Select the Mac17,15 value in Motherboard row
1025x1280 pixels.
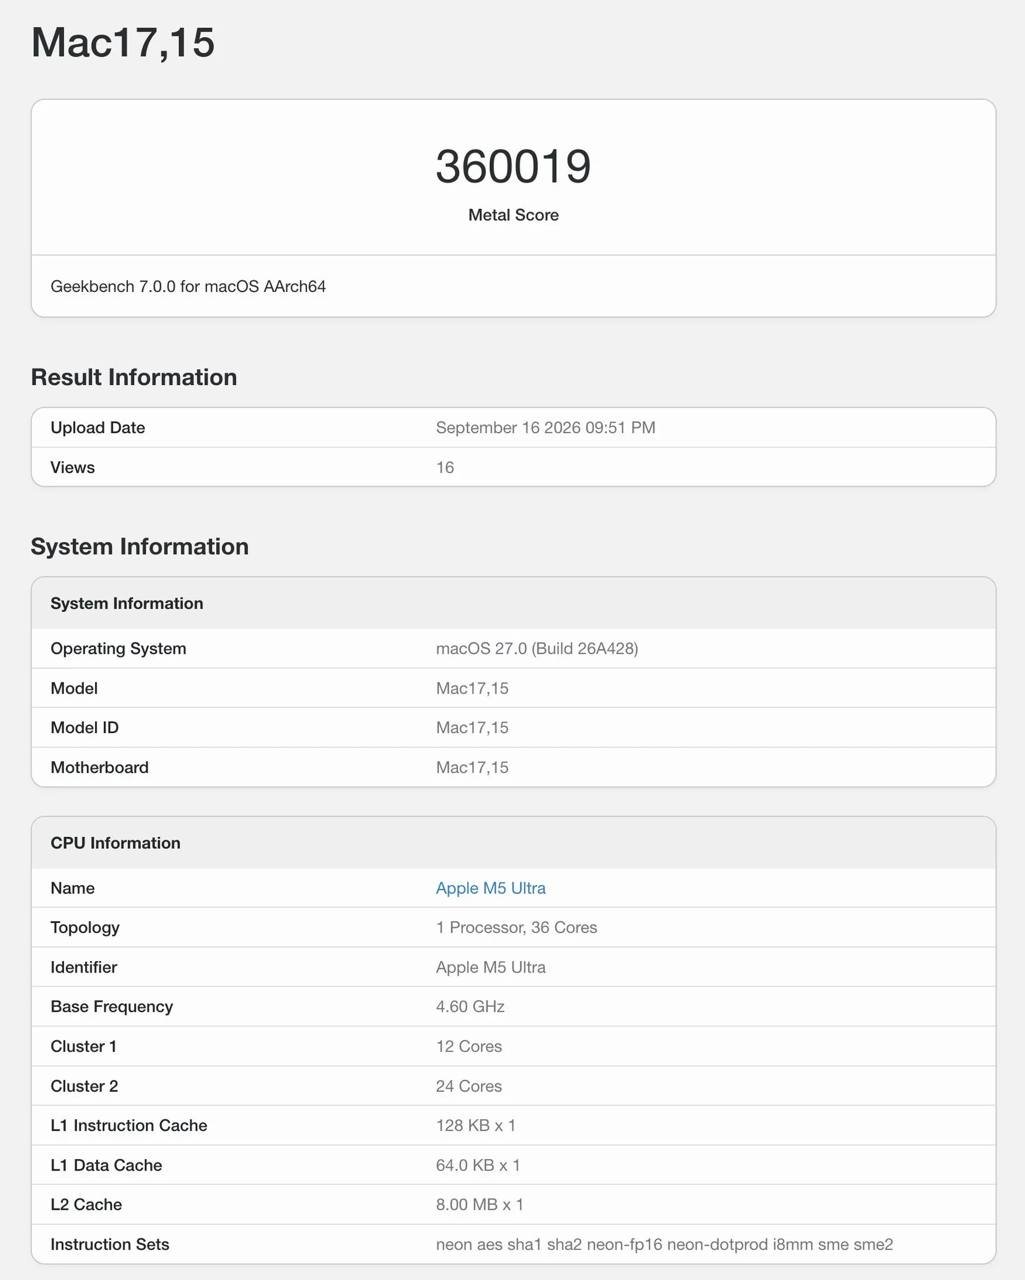(x=472, y=768)
